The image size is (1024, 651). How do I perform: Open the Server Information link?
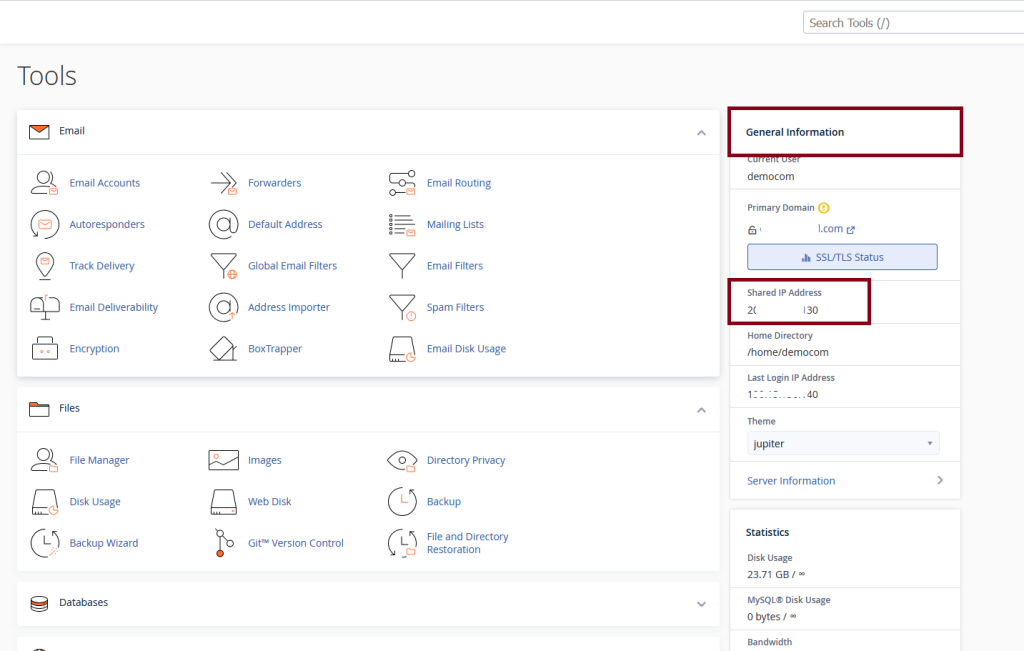[791, 481]
